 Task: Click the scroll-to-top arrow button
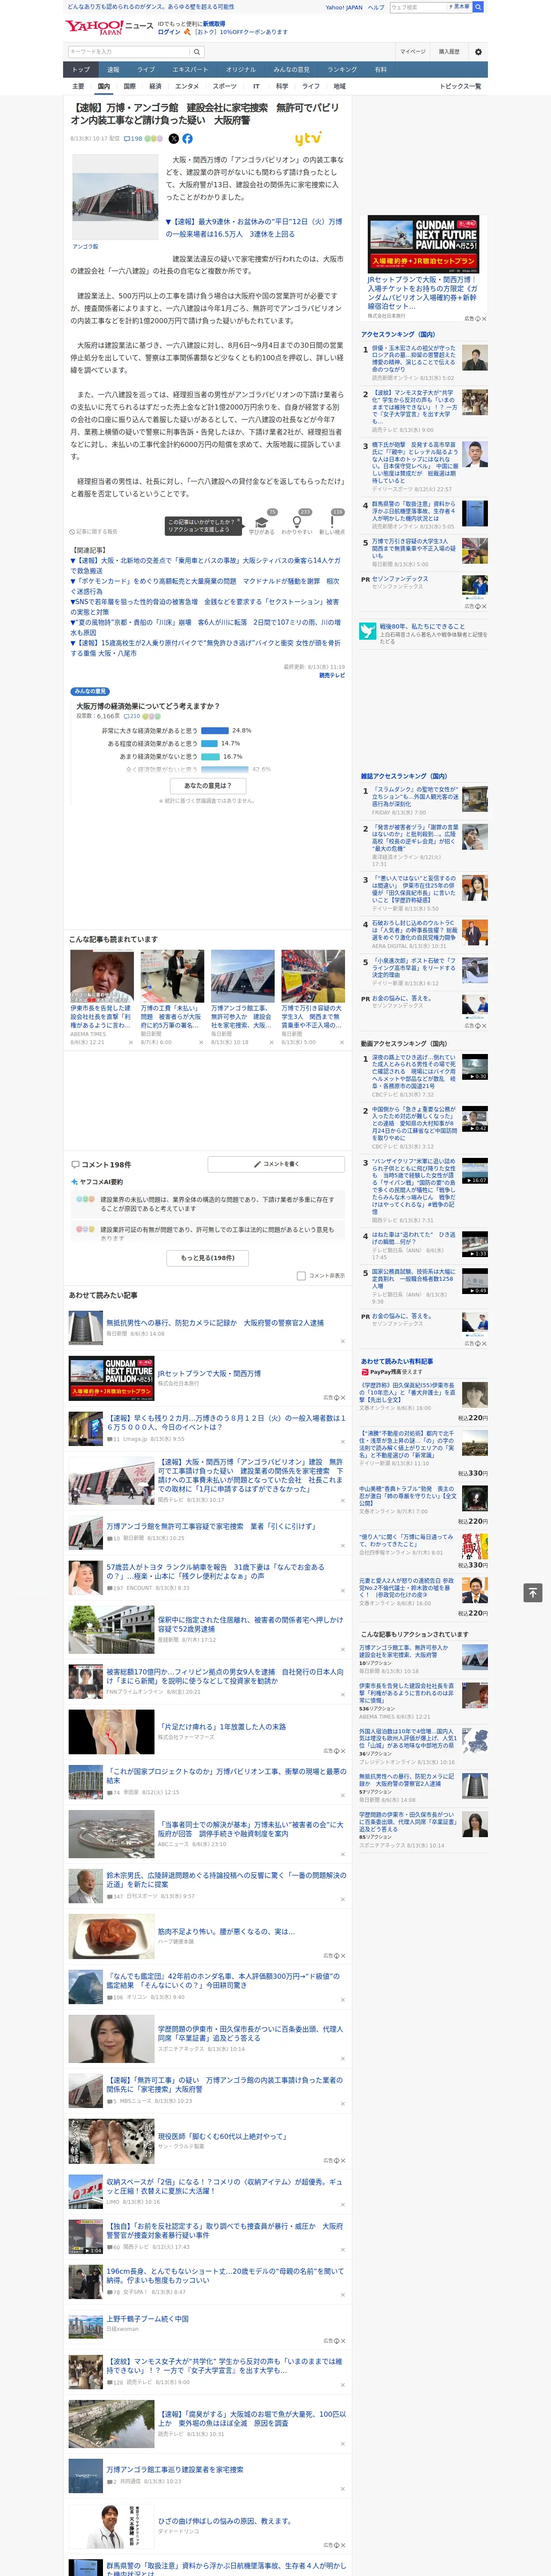tap(532, 1592)
